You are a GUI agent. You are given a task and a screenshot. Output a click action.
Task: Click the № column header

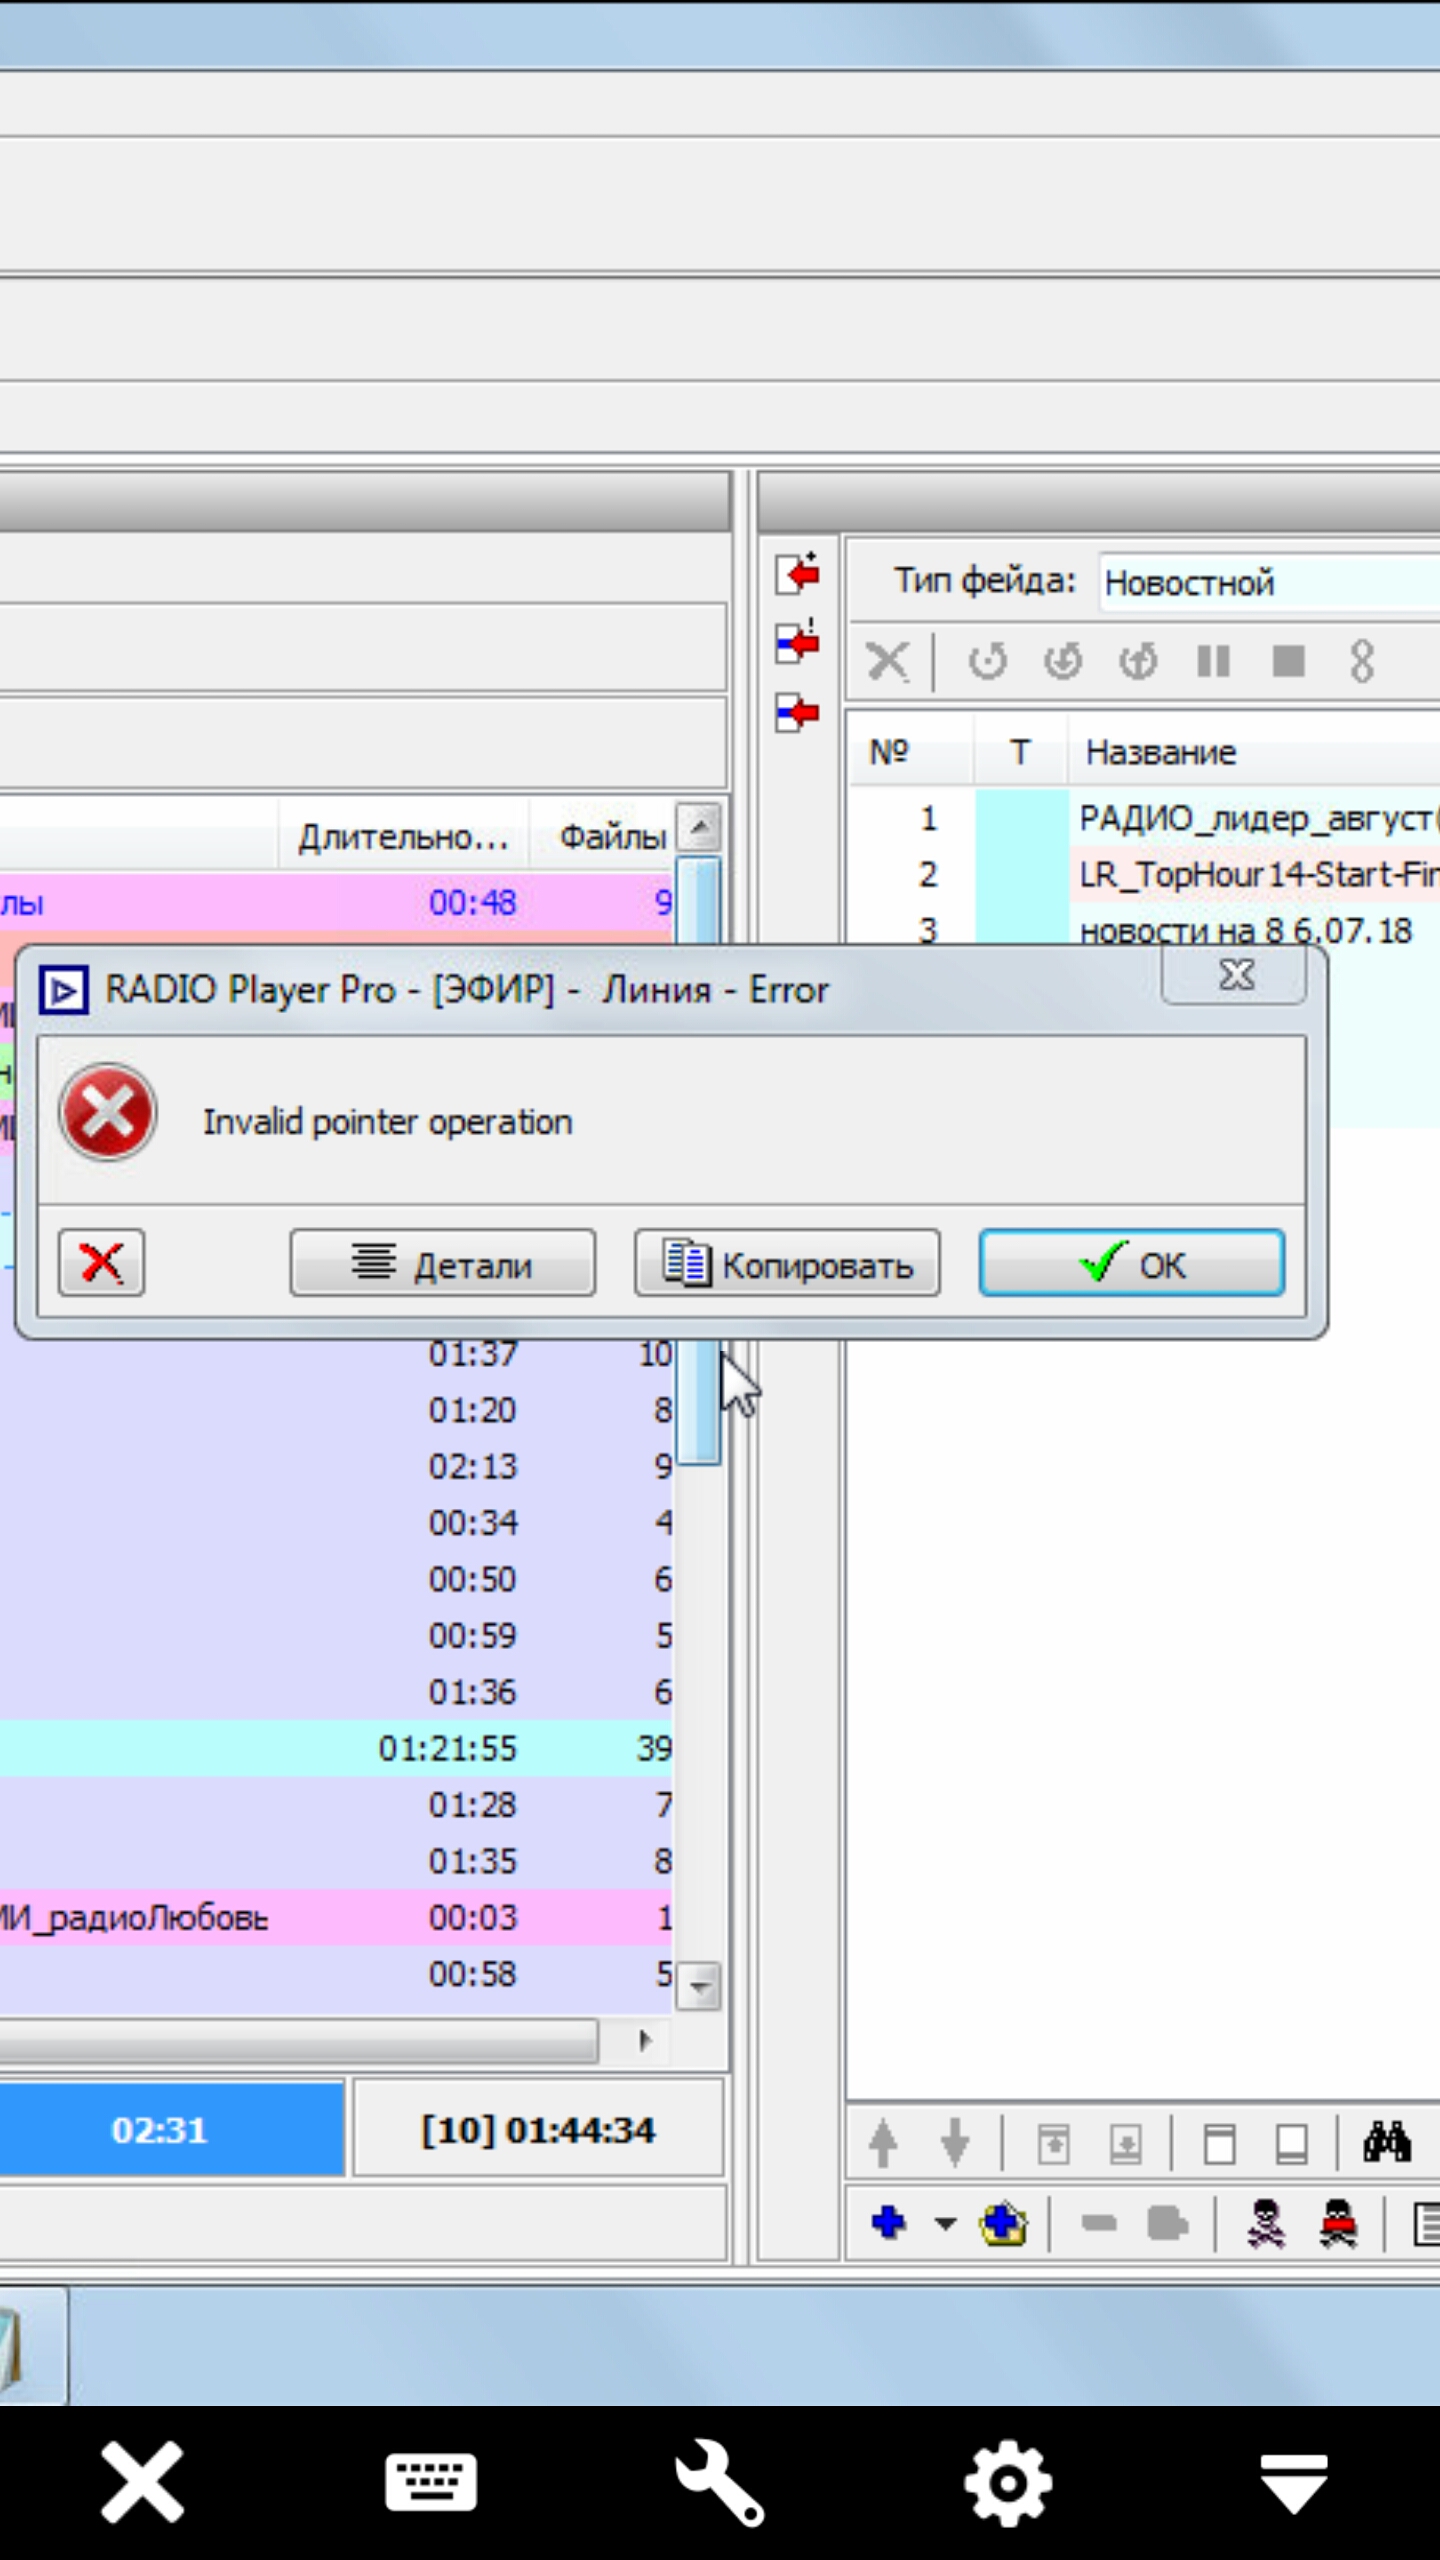point(912,751)
